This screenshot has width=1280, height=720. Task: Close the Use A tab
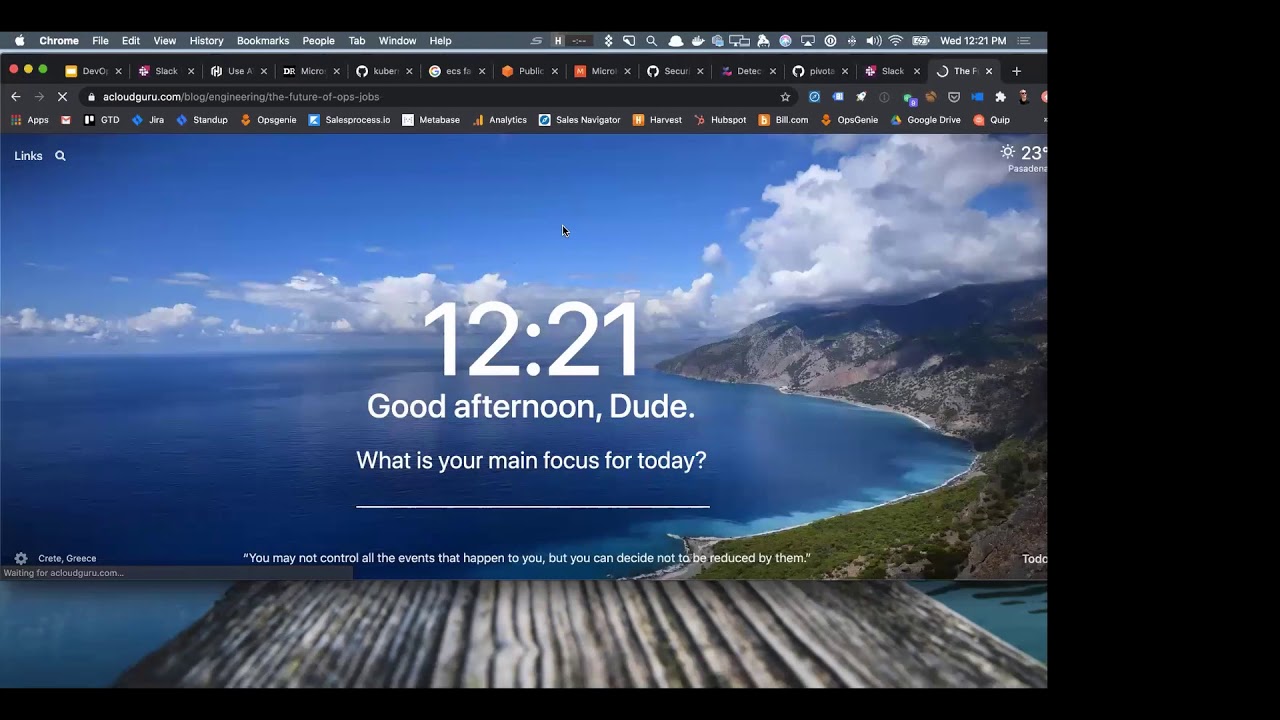point(264,71)
